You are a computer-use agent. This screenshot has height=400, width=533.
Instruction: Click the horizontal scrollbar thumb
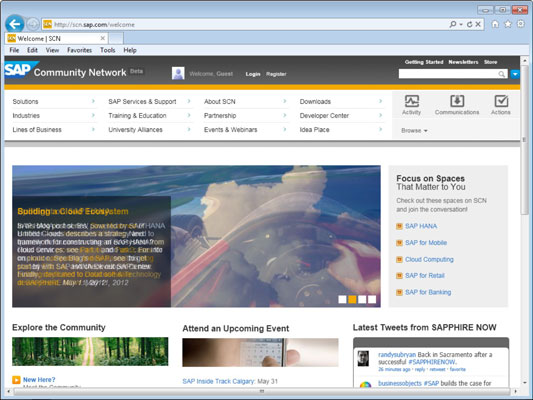coord(262,392)
